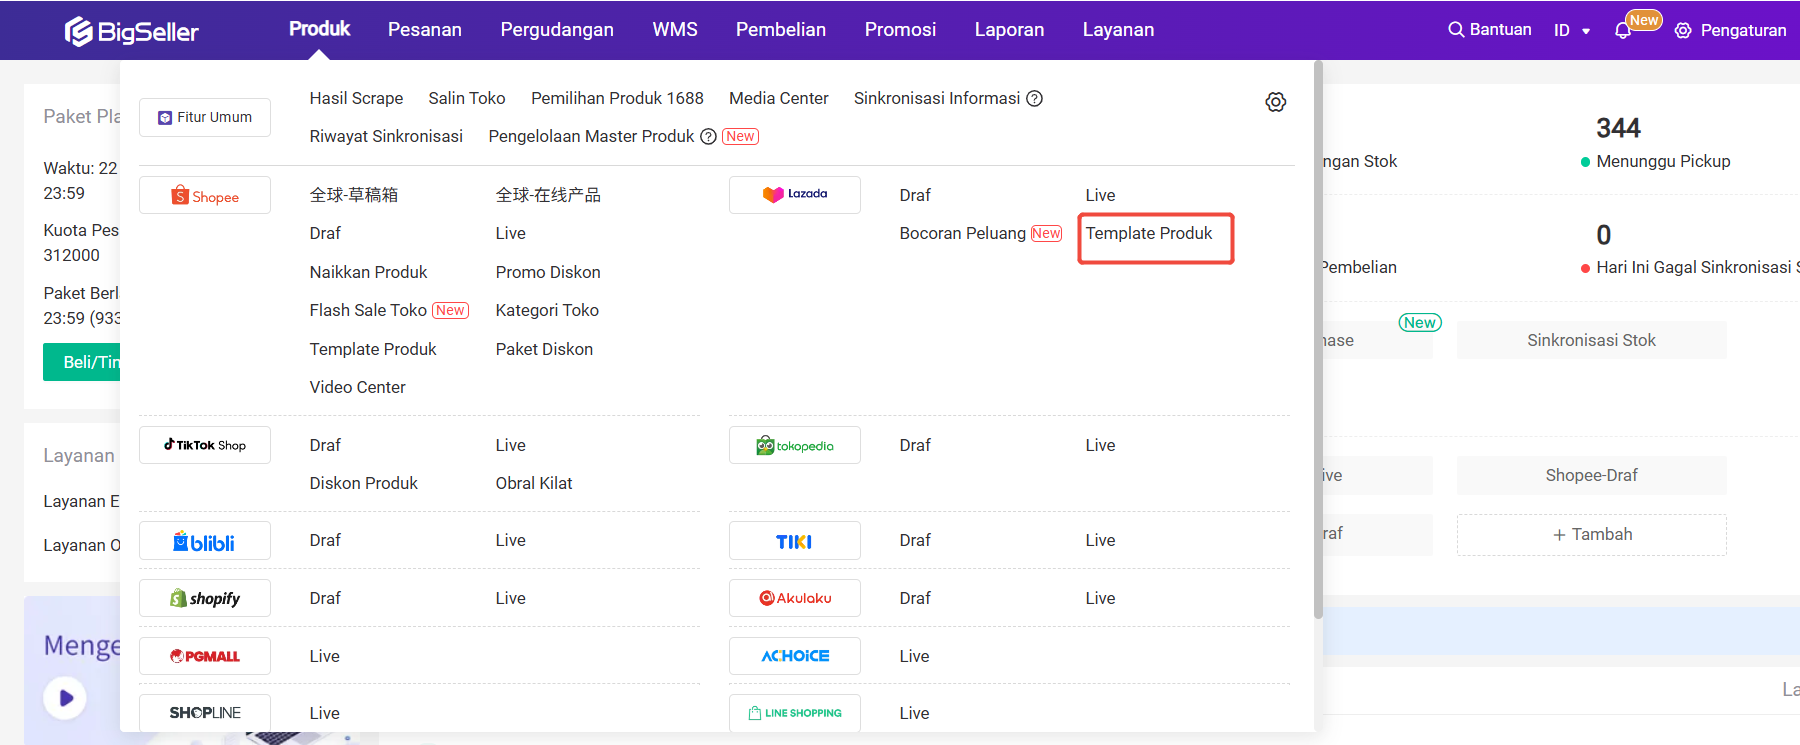1800x745 pixels.
Task: Click the BigSeller logo
Action: 132,31
